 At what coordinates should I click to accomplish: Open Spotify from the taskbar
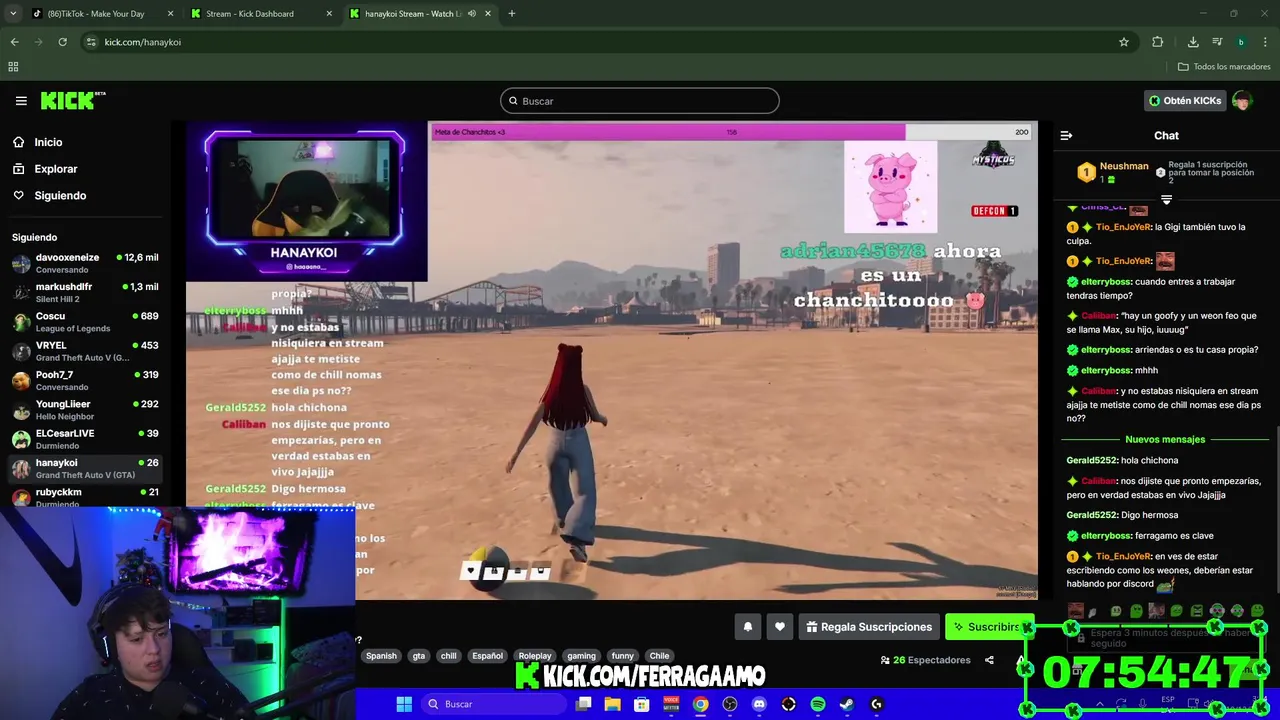pyautogui.click(x=818, y=704)
